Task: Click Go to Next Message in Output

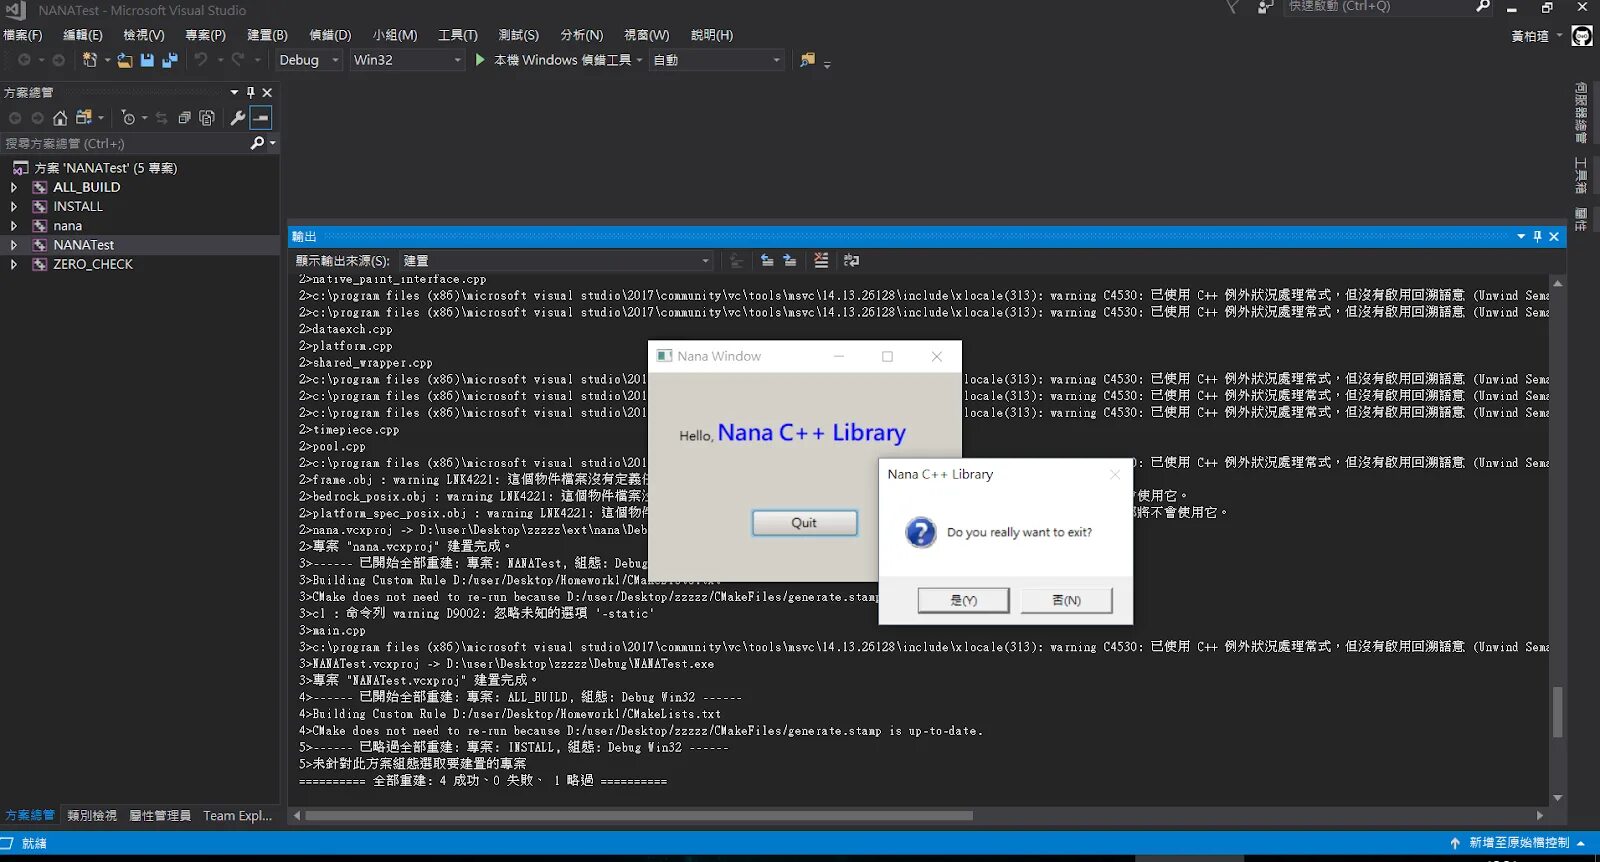Action: (789, 260)
